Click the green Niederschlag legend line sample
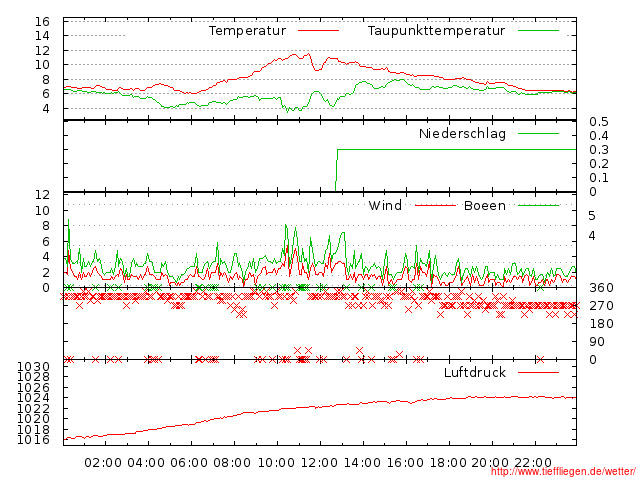This screenshot has width=640, height=480. 538,133
